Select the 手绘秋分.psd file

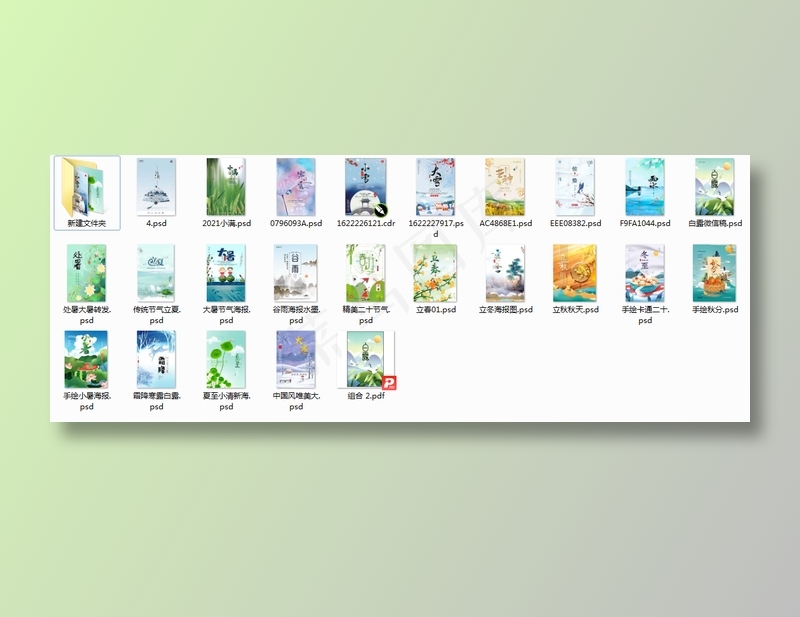pyautogui.click(x=715, y=273)
